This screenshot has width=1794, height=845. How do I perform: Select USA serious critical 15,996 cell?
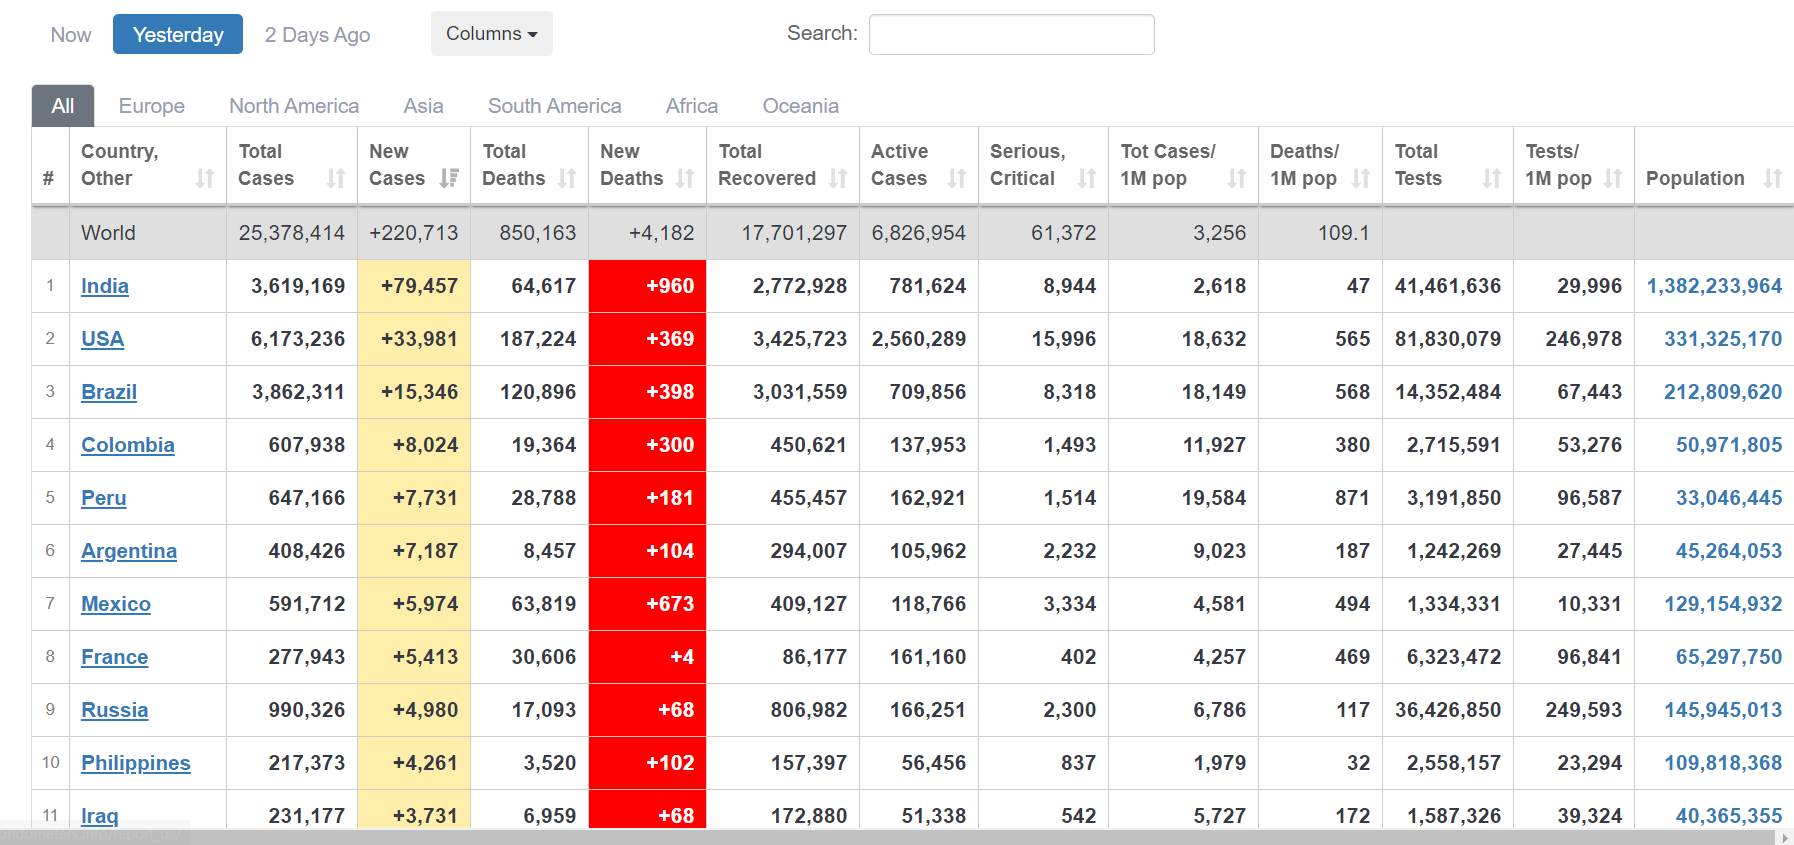(x=1044, y=339)
